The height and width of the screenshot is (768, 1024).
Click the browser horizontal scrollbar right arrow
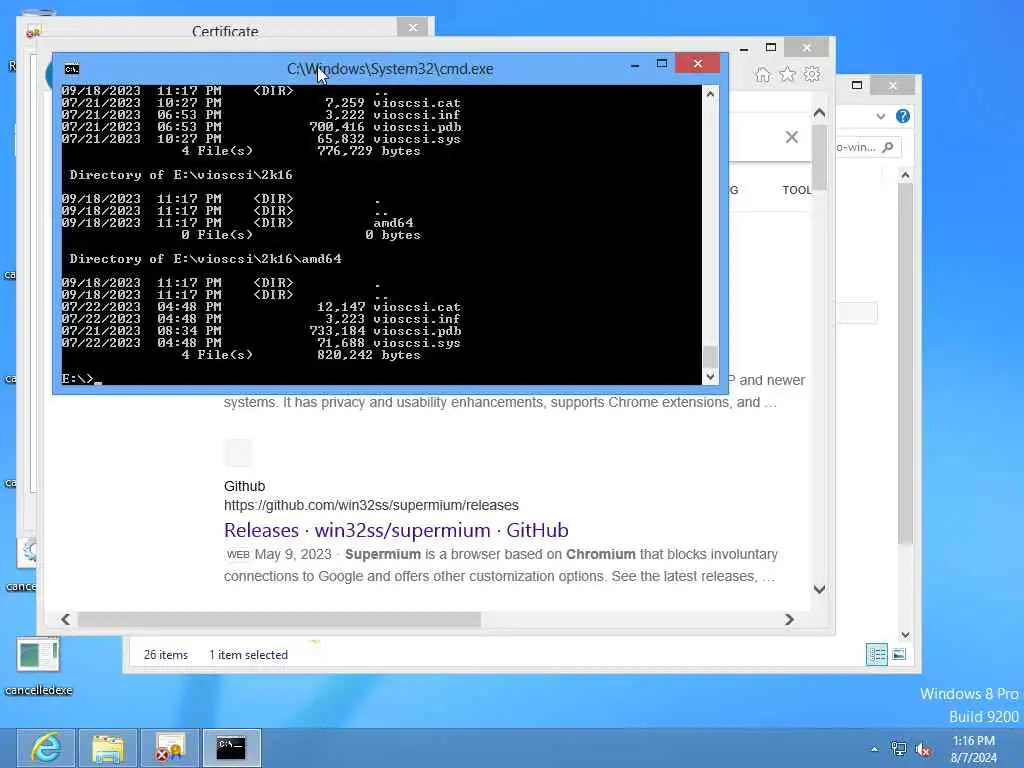pyautogui.click(x=789, y=619)
